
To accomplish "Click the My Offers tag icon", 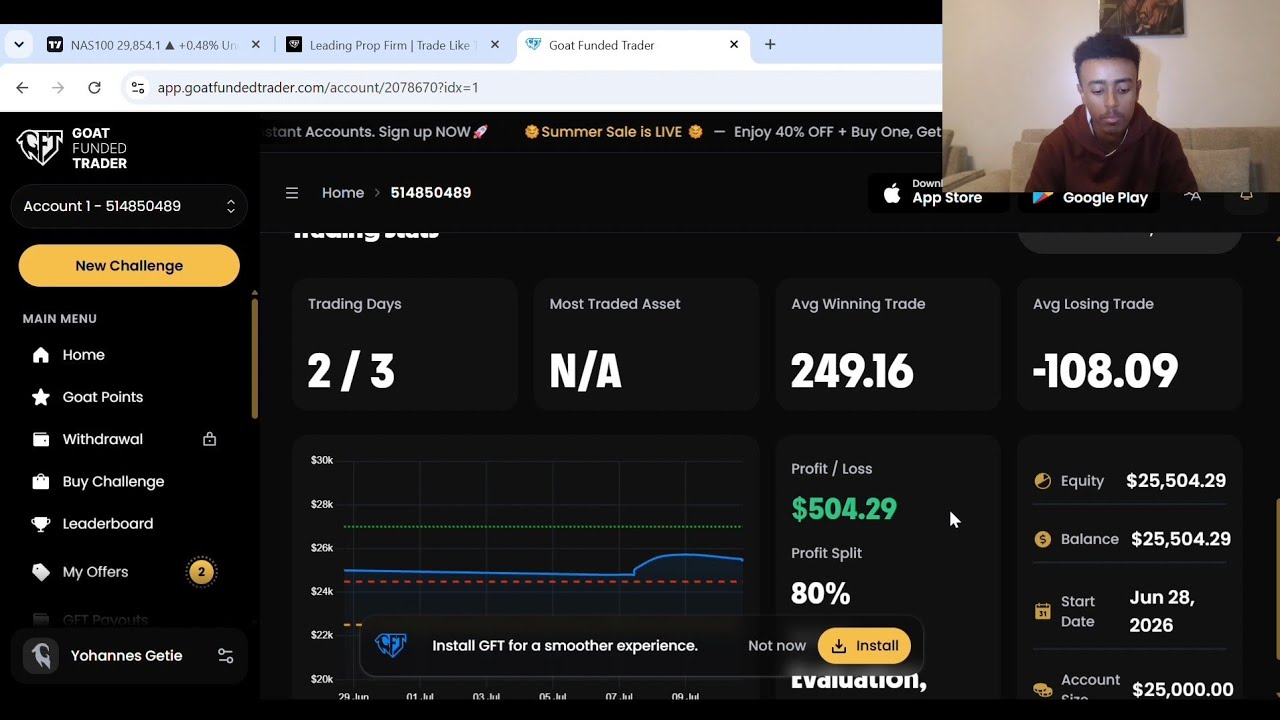I will pyautogui.click(x=41, y=572).
